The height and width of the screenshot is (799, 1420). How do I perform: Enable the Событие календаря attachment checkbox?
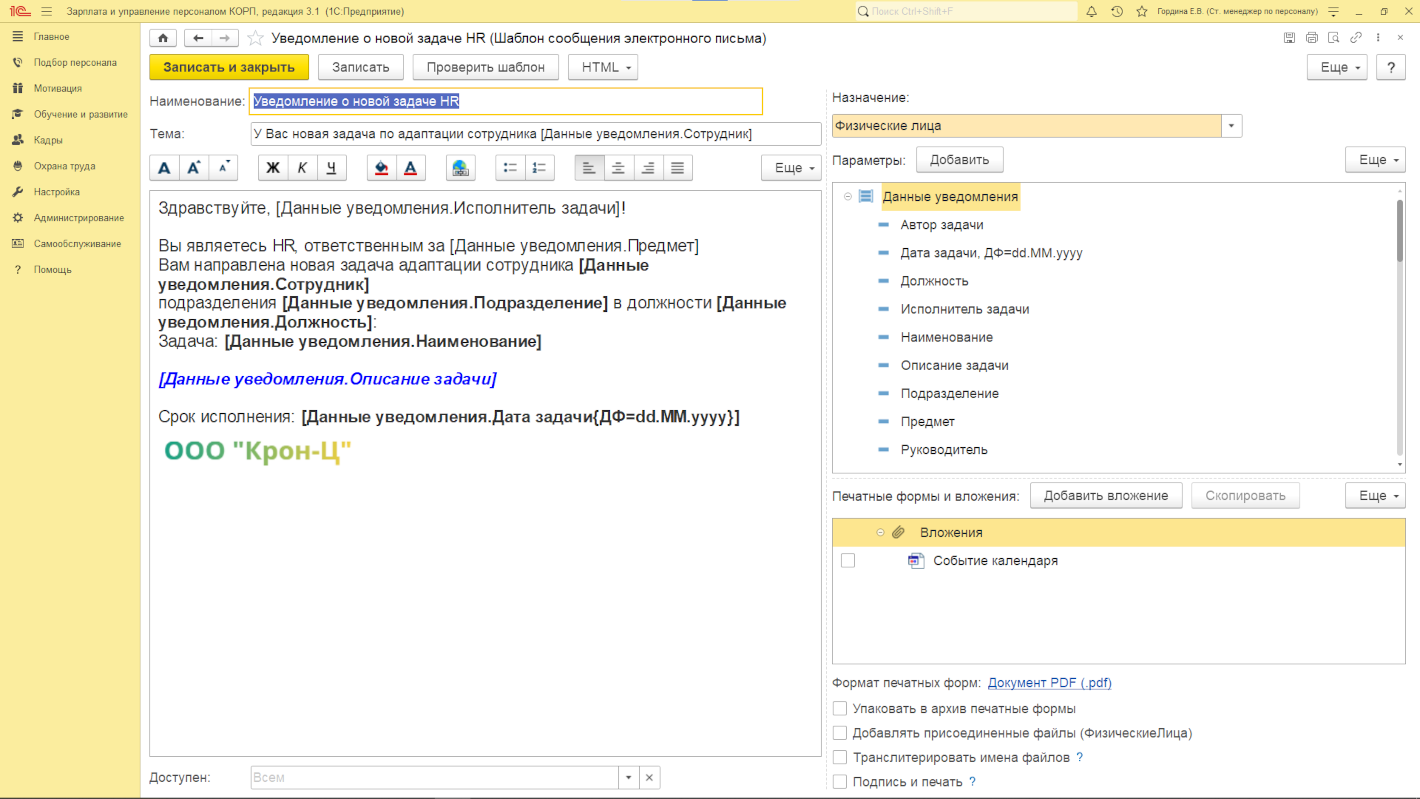[848, 561]
